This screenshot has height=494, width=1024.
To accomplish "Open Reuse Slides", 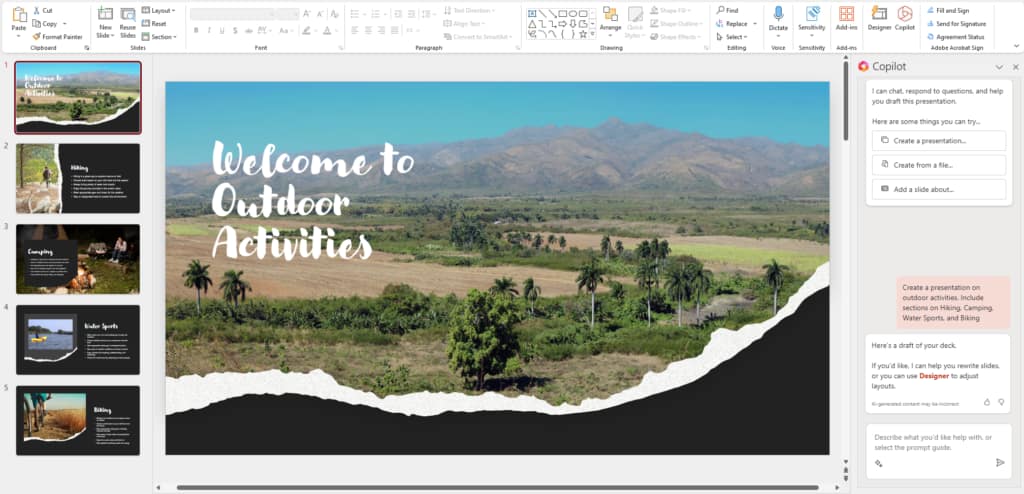I will 128,23.
